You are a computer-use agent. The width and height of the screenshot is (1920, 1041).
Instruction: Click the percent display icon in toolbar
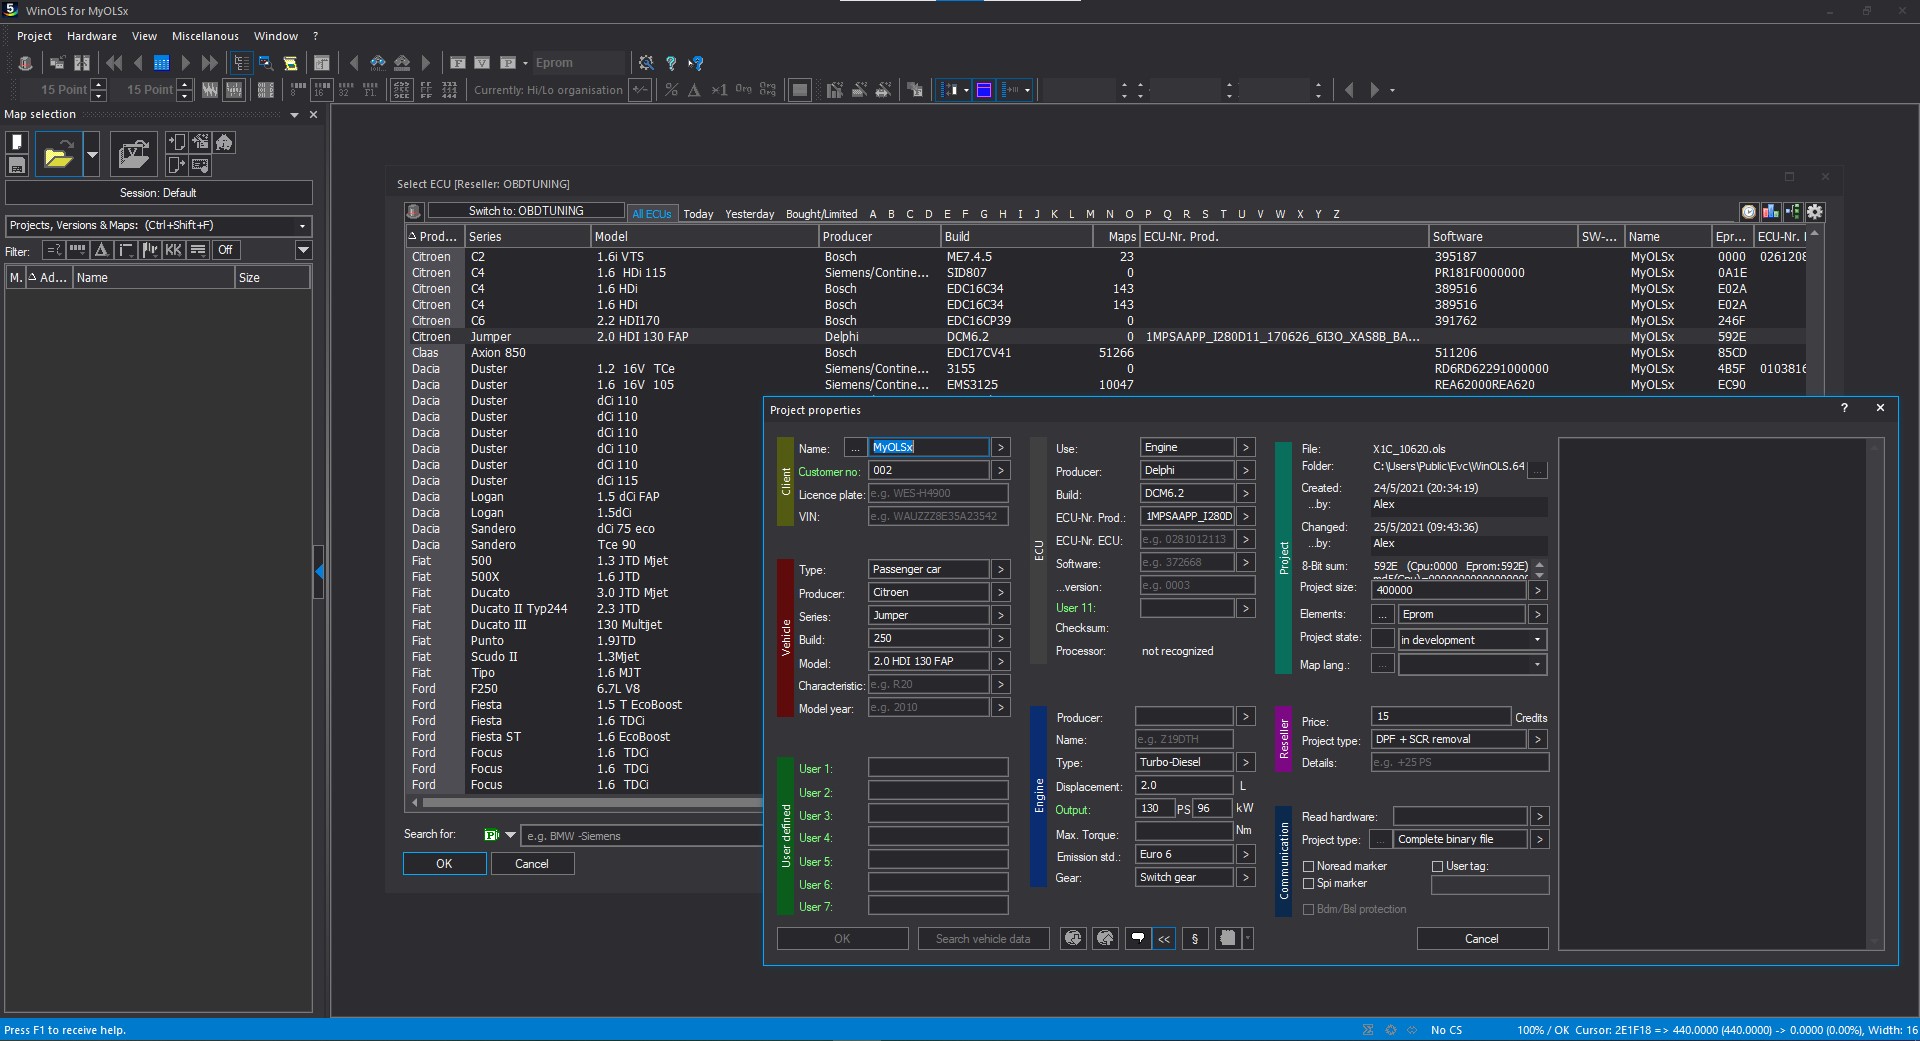[671, 90]
